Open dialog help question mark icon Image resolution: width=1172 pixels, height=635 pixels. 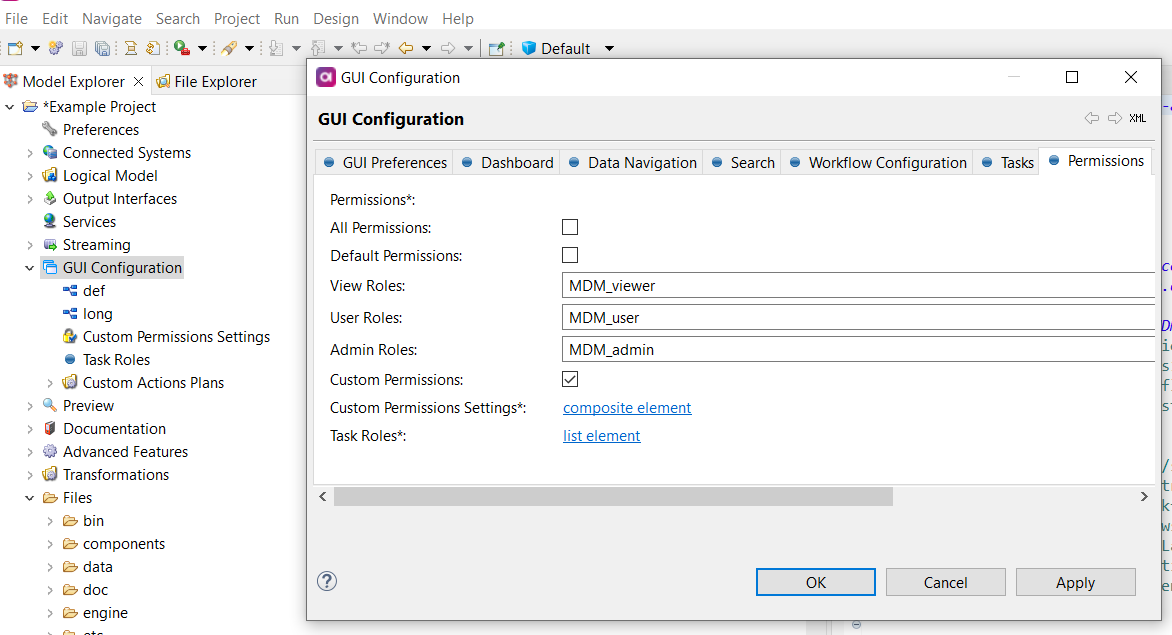pos(327,582)
